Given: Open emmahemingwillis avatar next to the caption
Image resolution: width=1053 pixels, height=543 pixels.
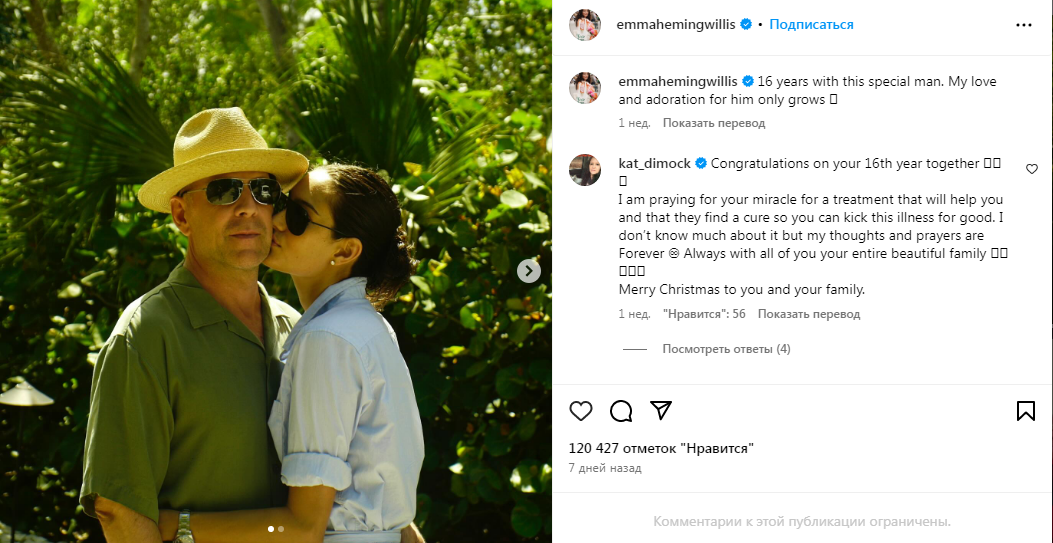Looking at the screenshot, I should (x=585, y=88).
